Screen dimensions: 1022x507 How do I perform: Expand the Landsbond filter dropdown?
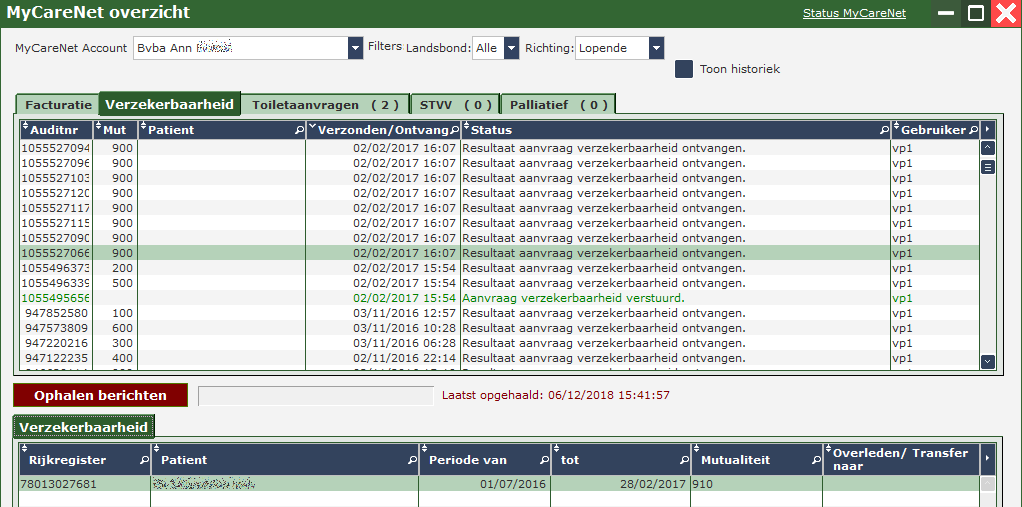[511, 48]
